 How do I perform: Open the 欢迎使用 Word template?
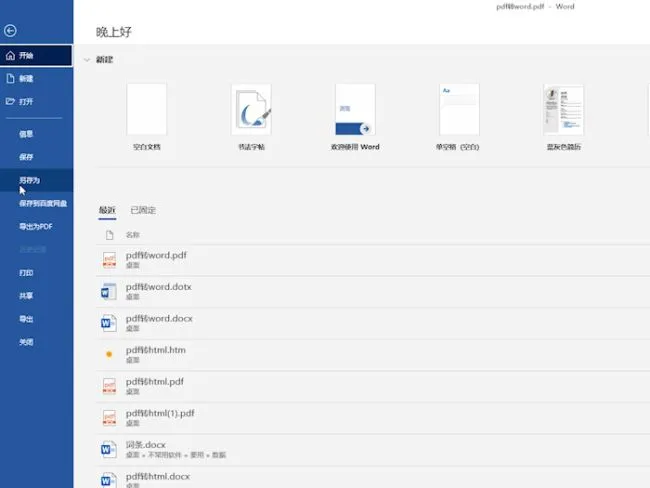355,117
